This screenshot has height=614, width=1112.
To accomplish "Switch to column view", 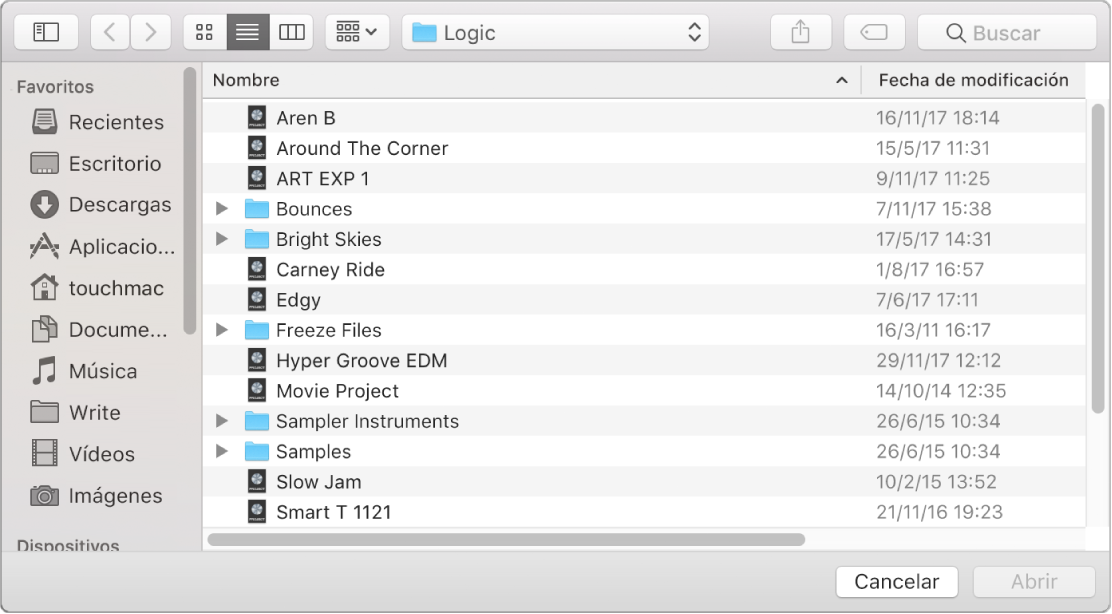I will click(x=291, y=32).
